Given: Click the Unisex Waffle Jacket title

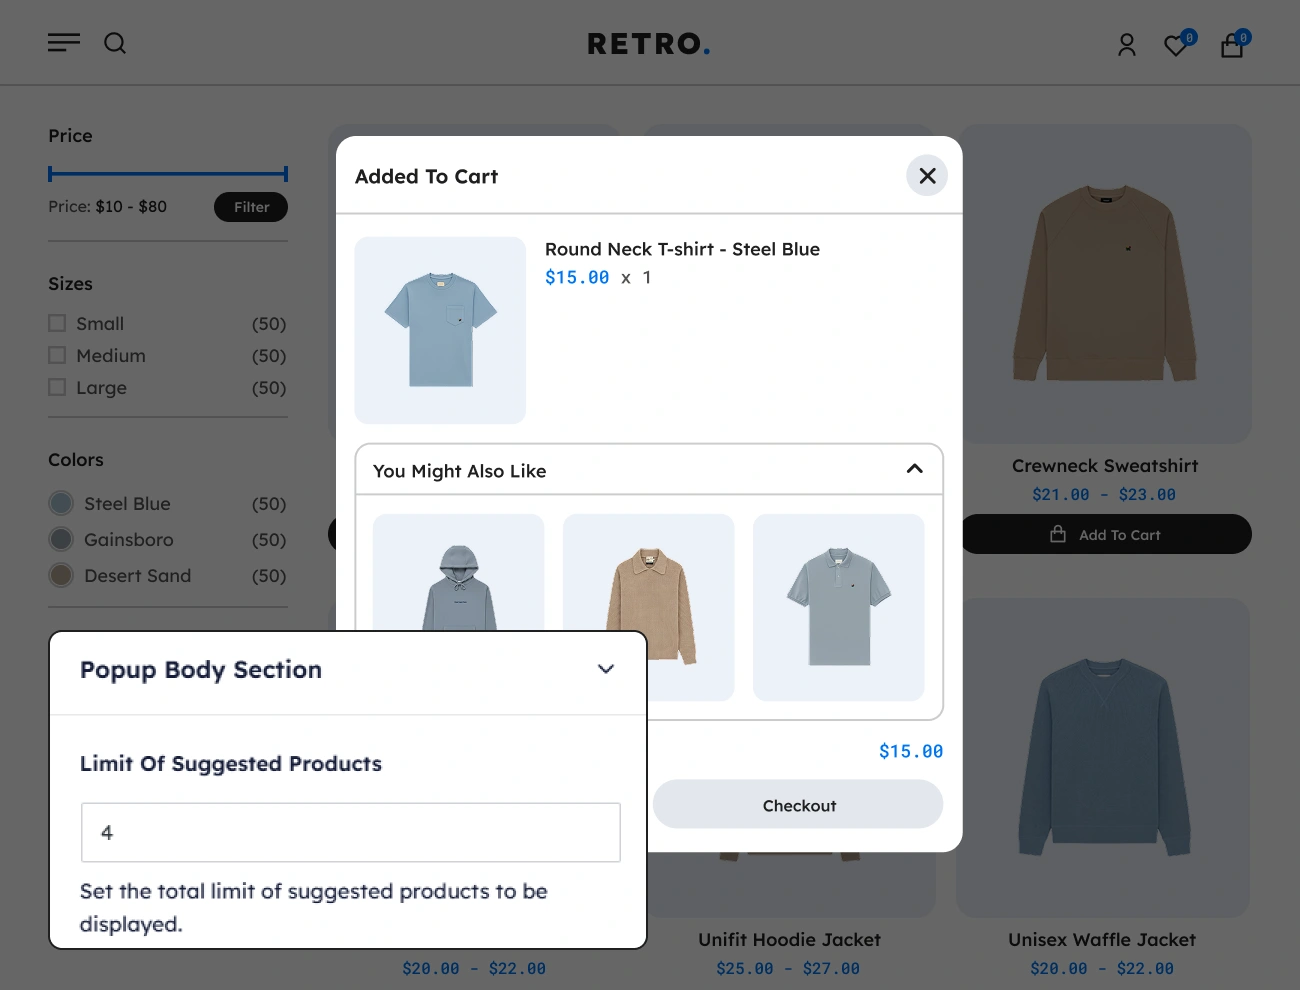Looking at the screenshot, I should point(1102,940).
